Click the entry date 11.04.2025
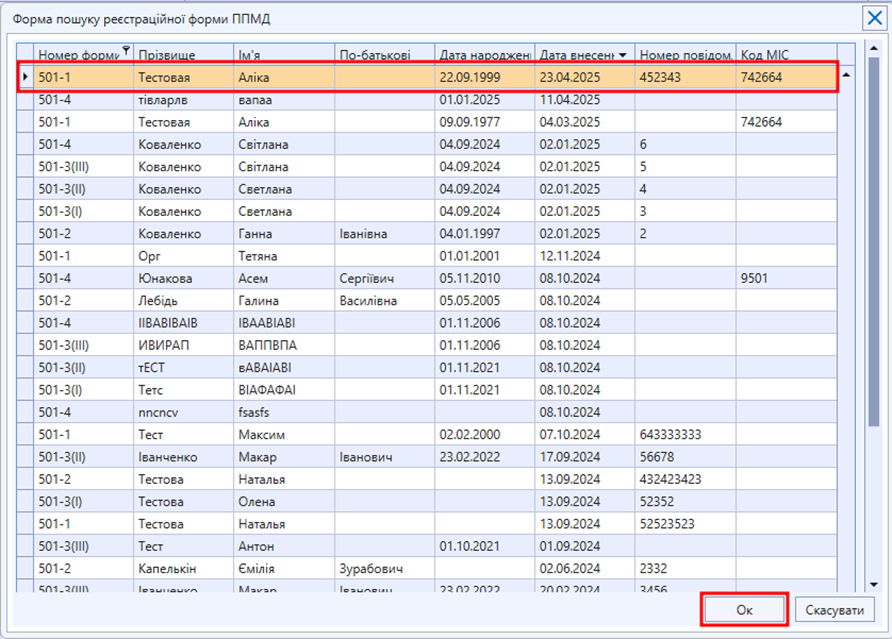This screenshot has height=639, width=892. (x=585, y=100)
